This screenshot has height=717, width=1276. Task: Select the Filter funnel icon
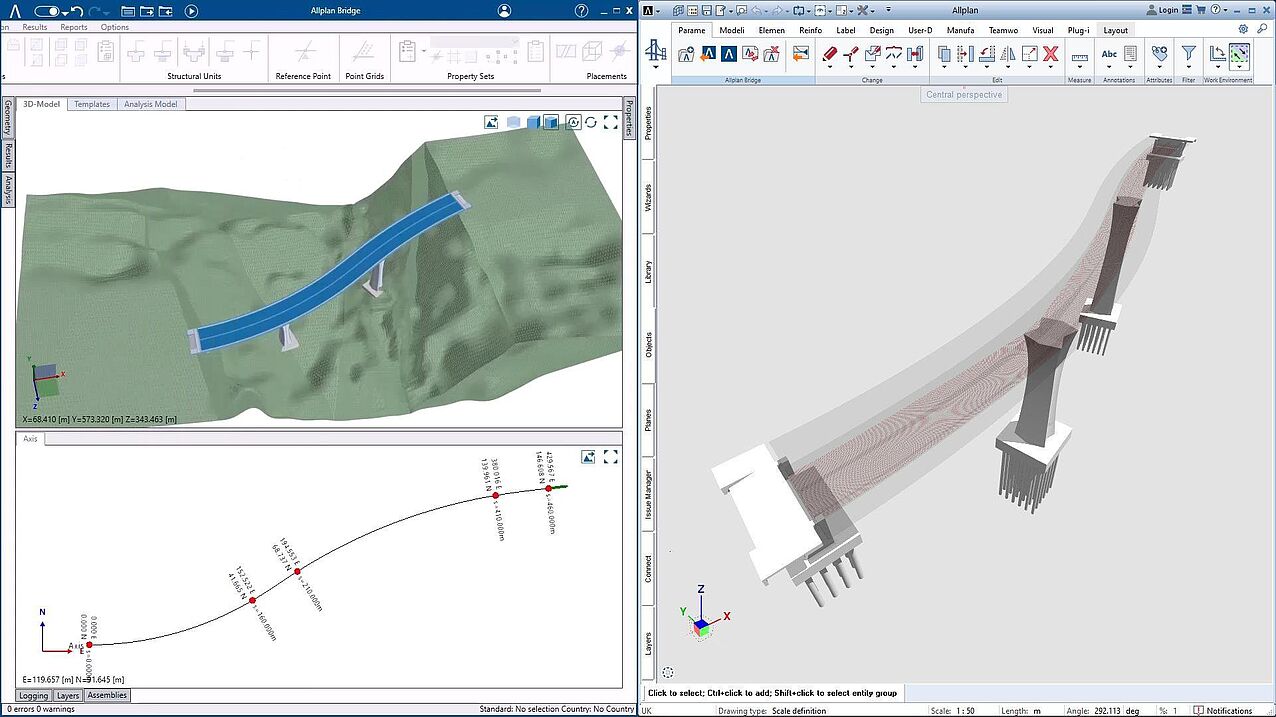(x=1188, y=54)
